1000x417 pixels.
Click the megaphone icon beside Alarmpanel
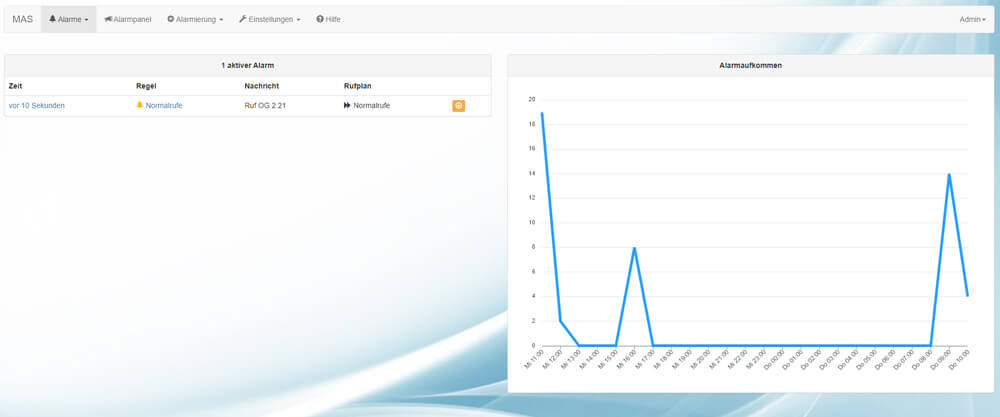coord(108,19)
